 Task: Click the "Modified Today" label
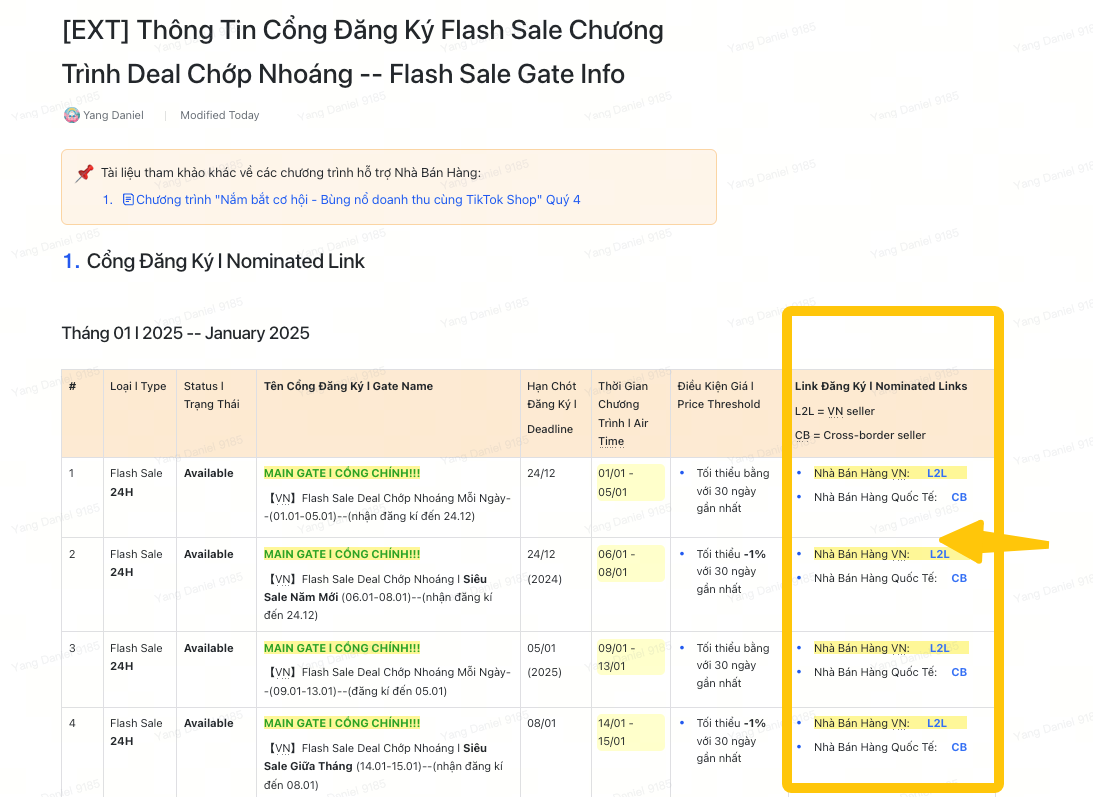tap(219, 115)
